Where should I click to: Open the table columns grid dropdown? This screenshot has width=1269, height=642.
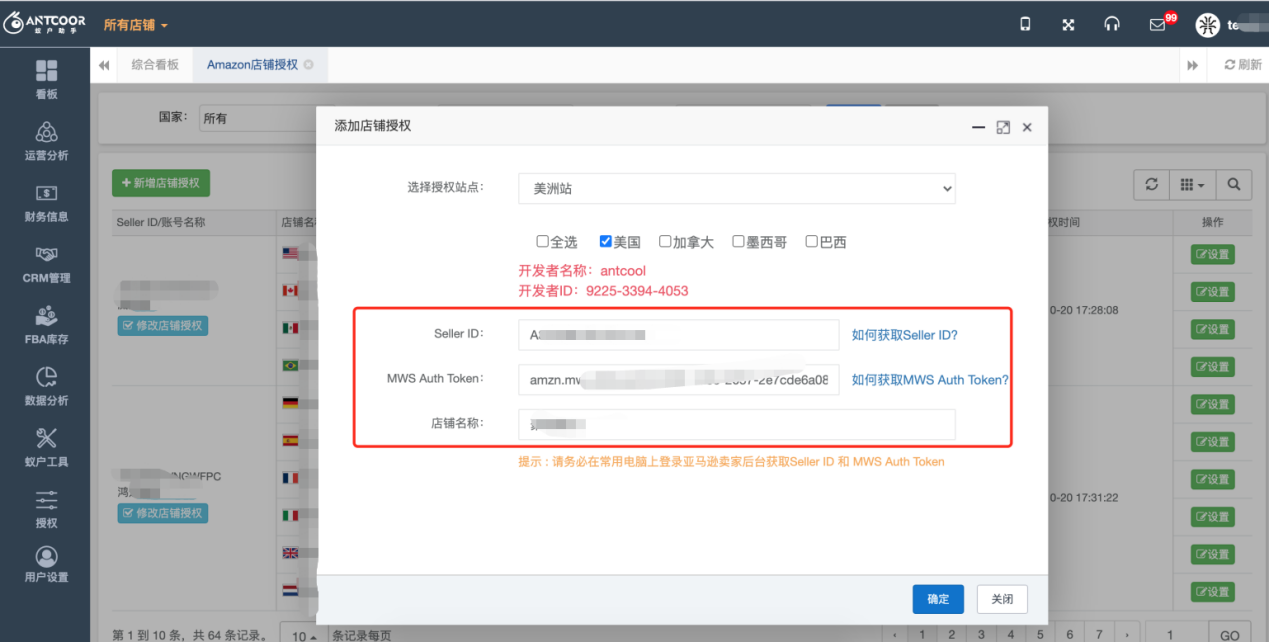(1193, 184)
